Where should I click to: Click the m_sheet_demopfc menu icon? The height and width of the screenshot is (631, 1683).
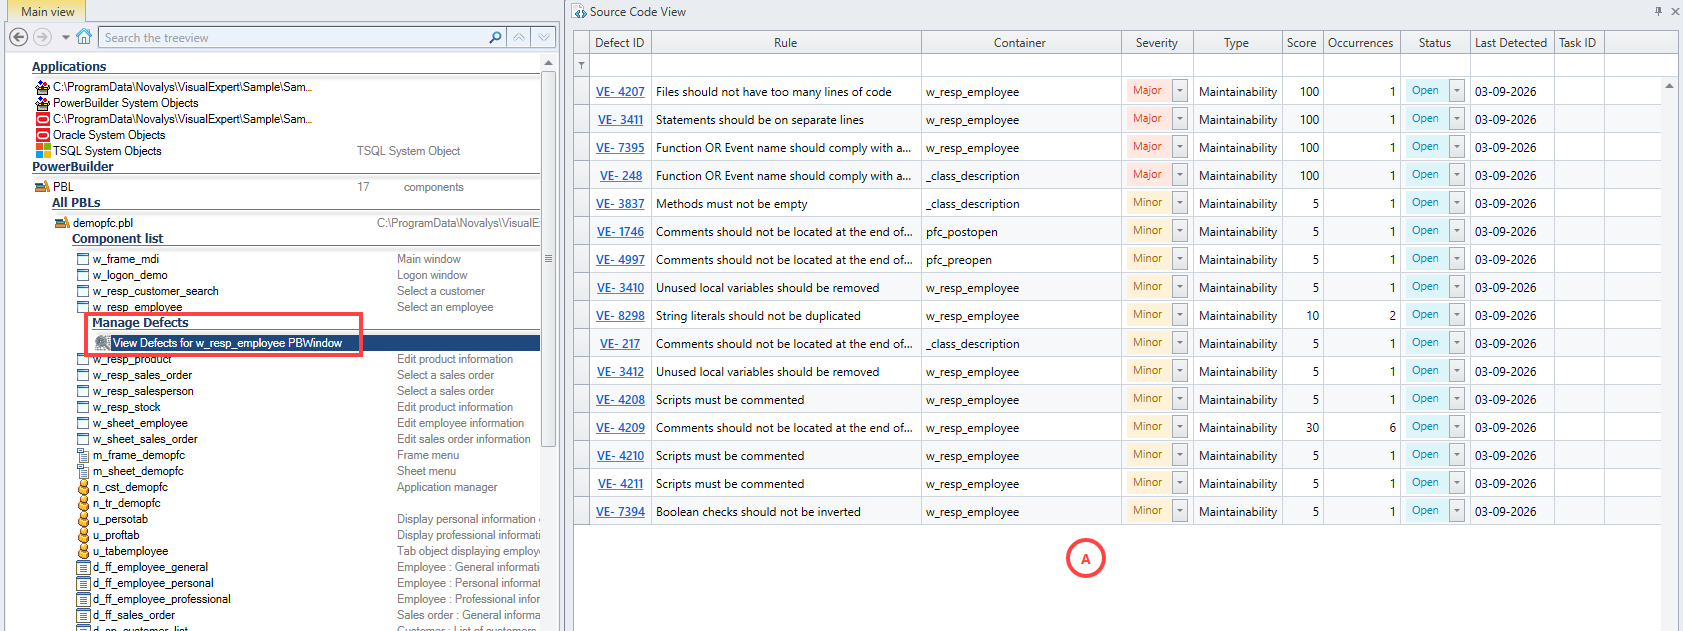(83, 471)
